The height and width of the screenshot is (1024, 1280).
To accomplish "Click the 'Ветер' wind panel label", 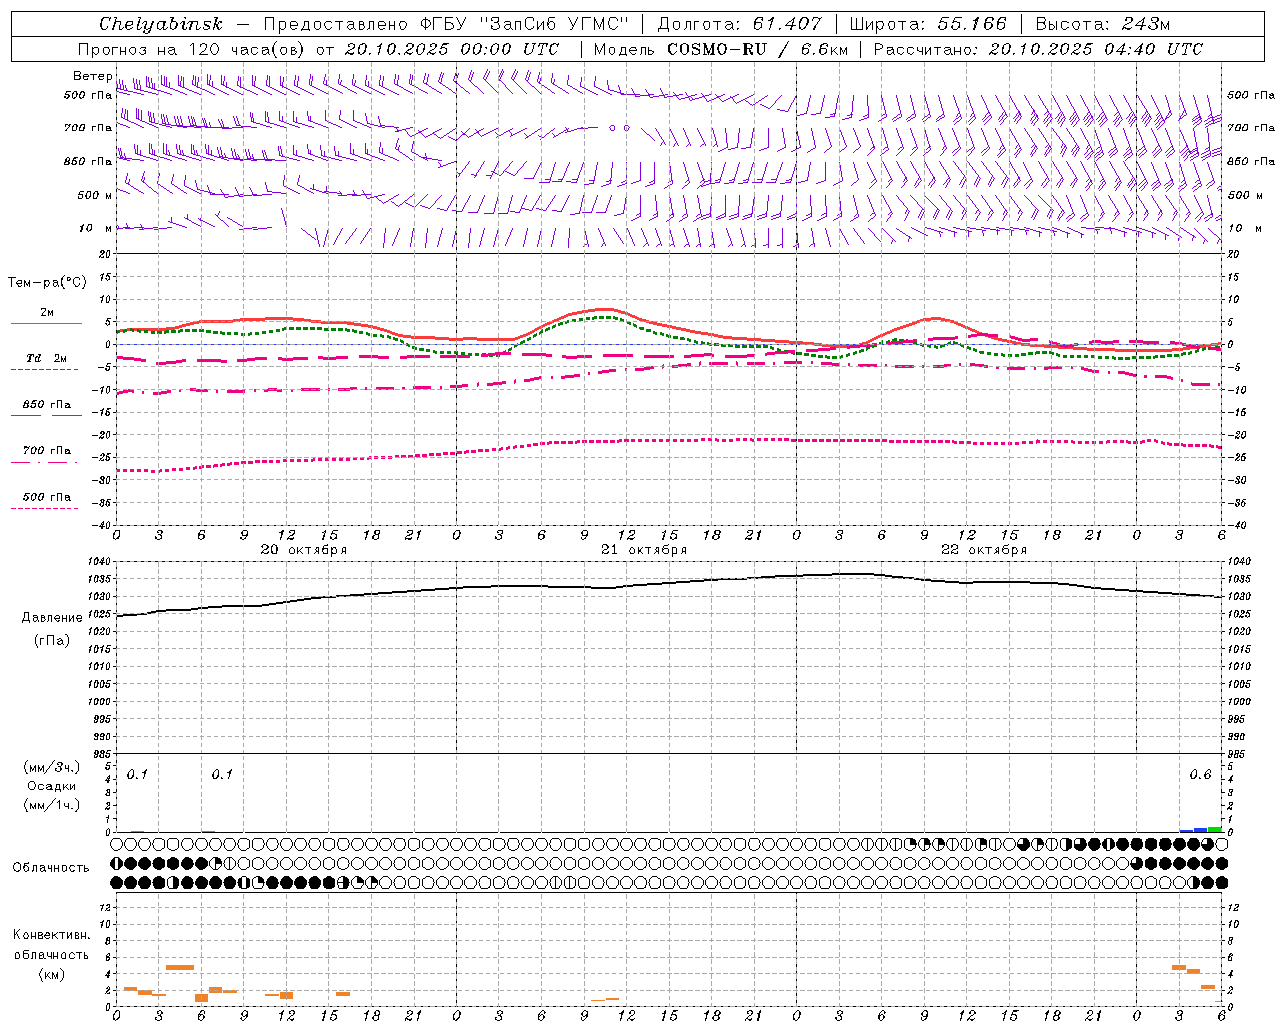I will click(x=92, y=76).
